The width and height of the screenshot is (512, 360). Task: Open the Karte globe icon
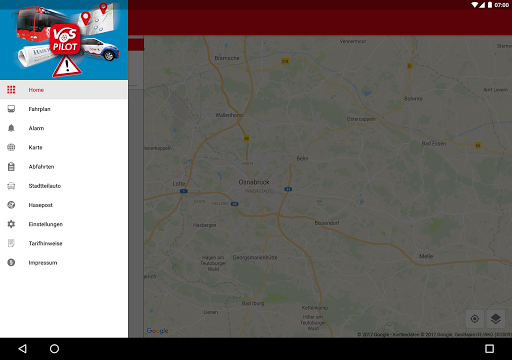click(11, 147)
